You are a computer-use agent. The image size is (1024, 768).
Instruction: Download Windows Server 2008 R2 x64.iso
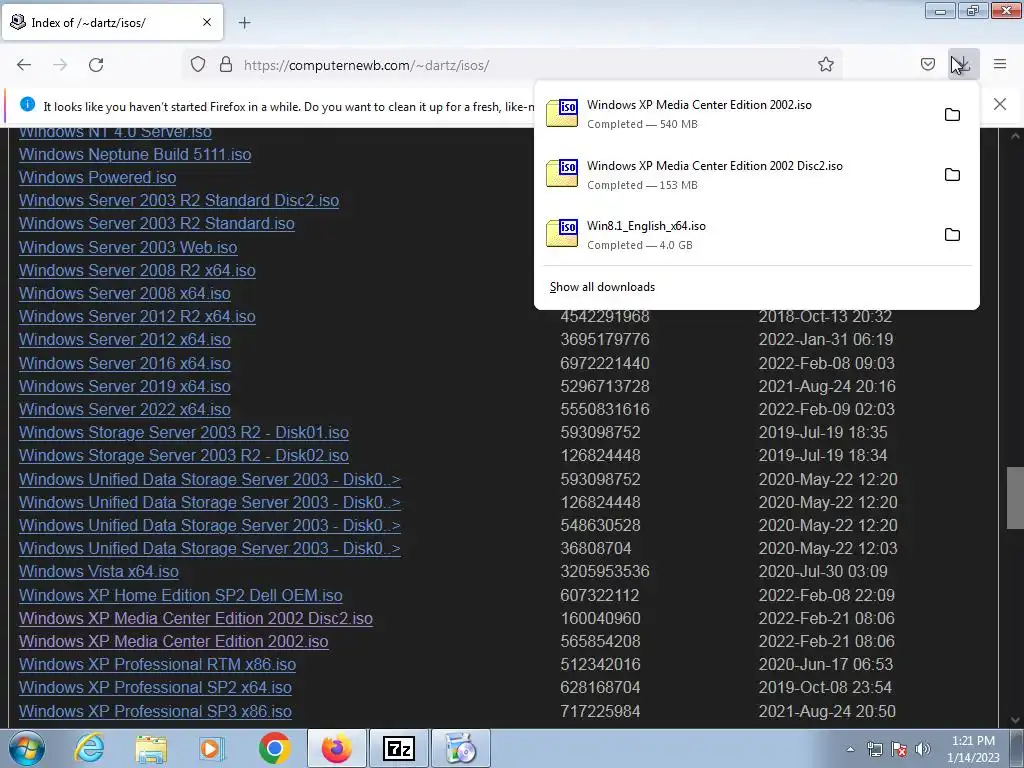point(137,270)
